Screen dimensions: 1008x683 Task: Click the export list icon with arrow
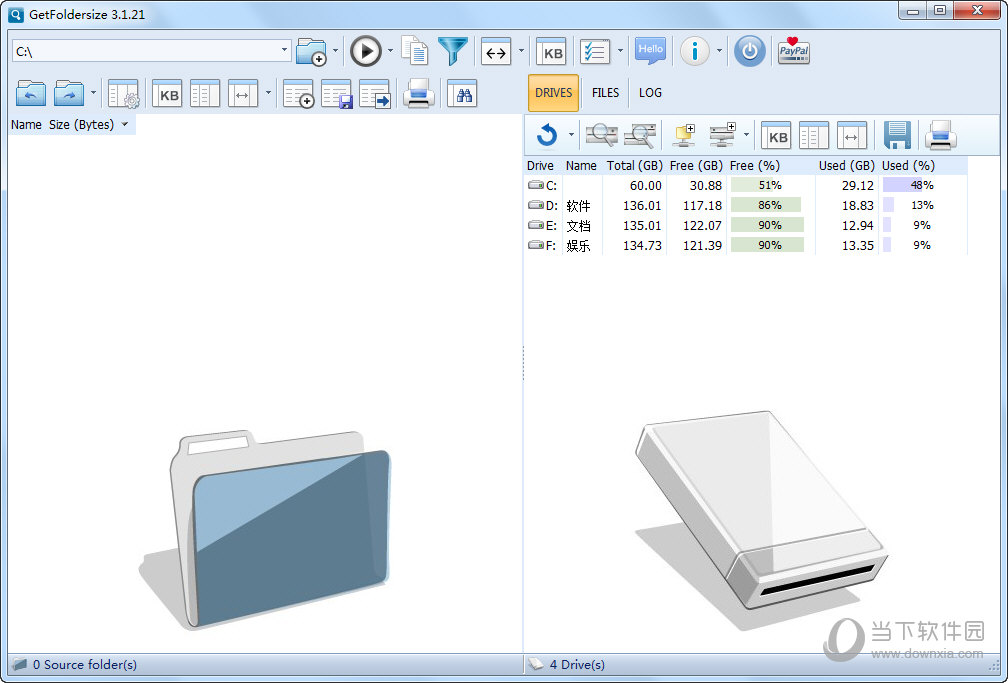pyautogui.click(x=375, y=94)
